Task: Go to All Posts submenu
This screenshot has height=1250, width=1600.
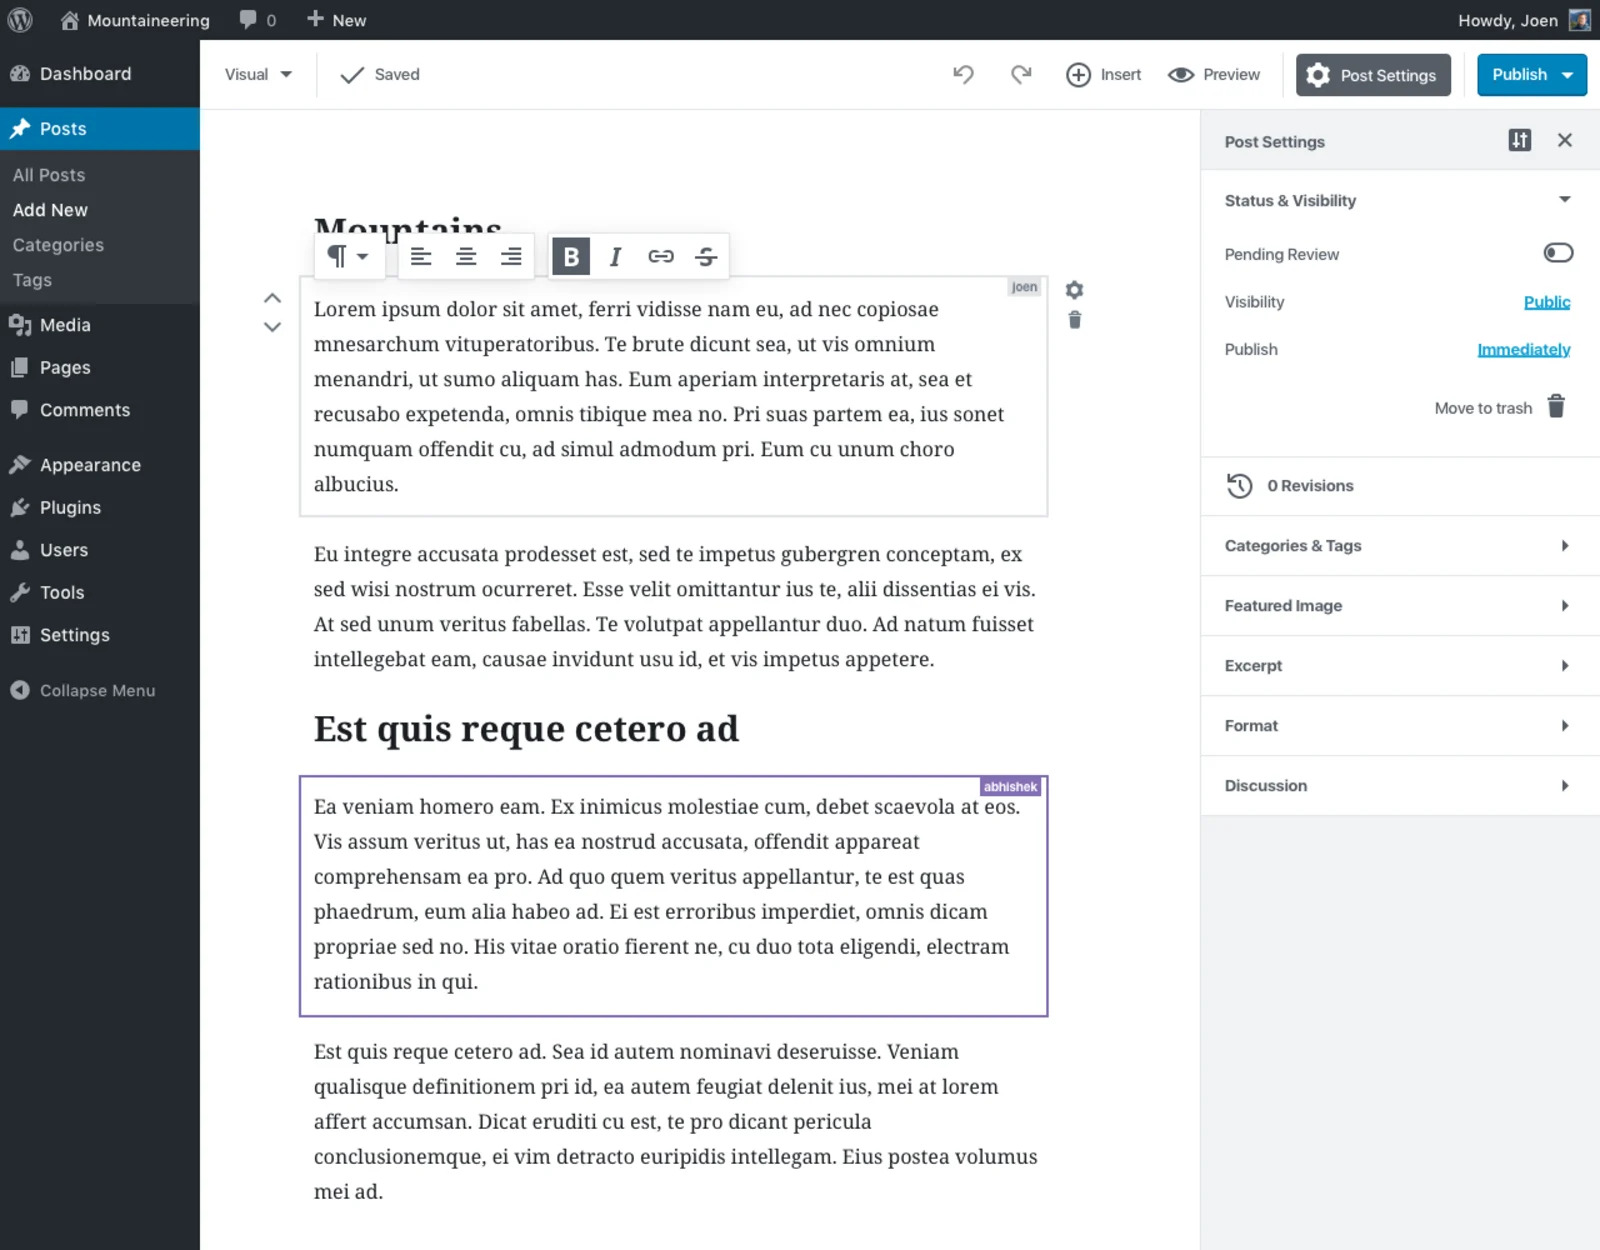Action: pos(49,175)
